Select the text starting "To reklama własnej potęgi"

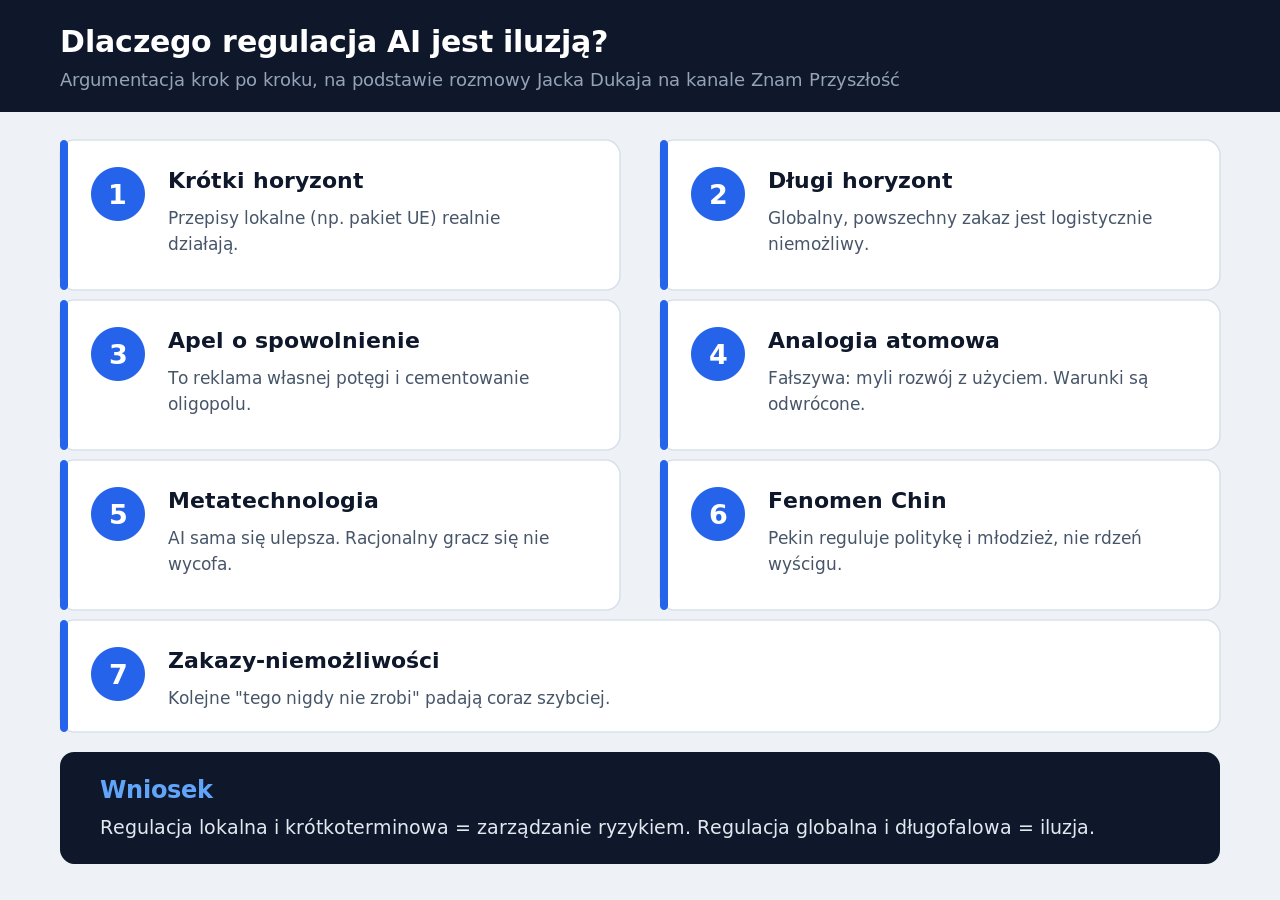(349, 391)
